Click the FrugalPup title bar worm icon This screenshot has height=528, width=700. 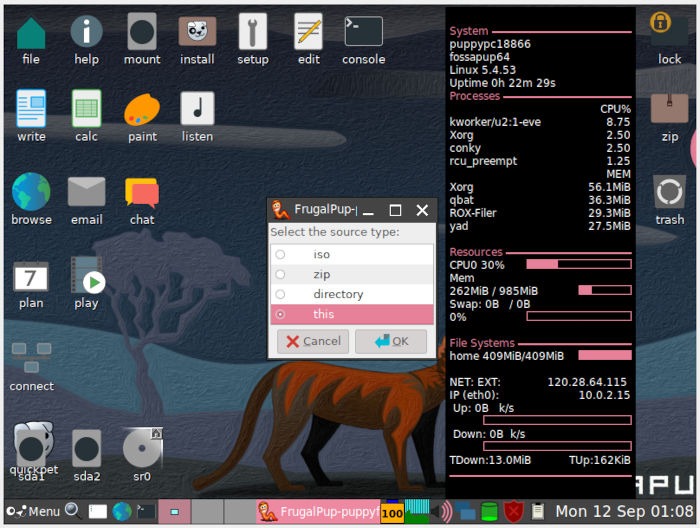(280, 210)
